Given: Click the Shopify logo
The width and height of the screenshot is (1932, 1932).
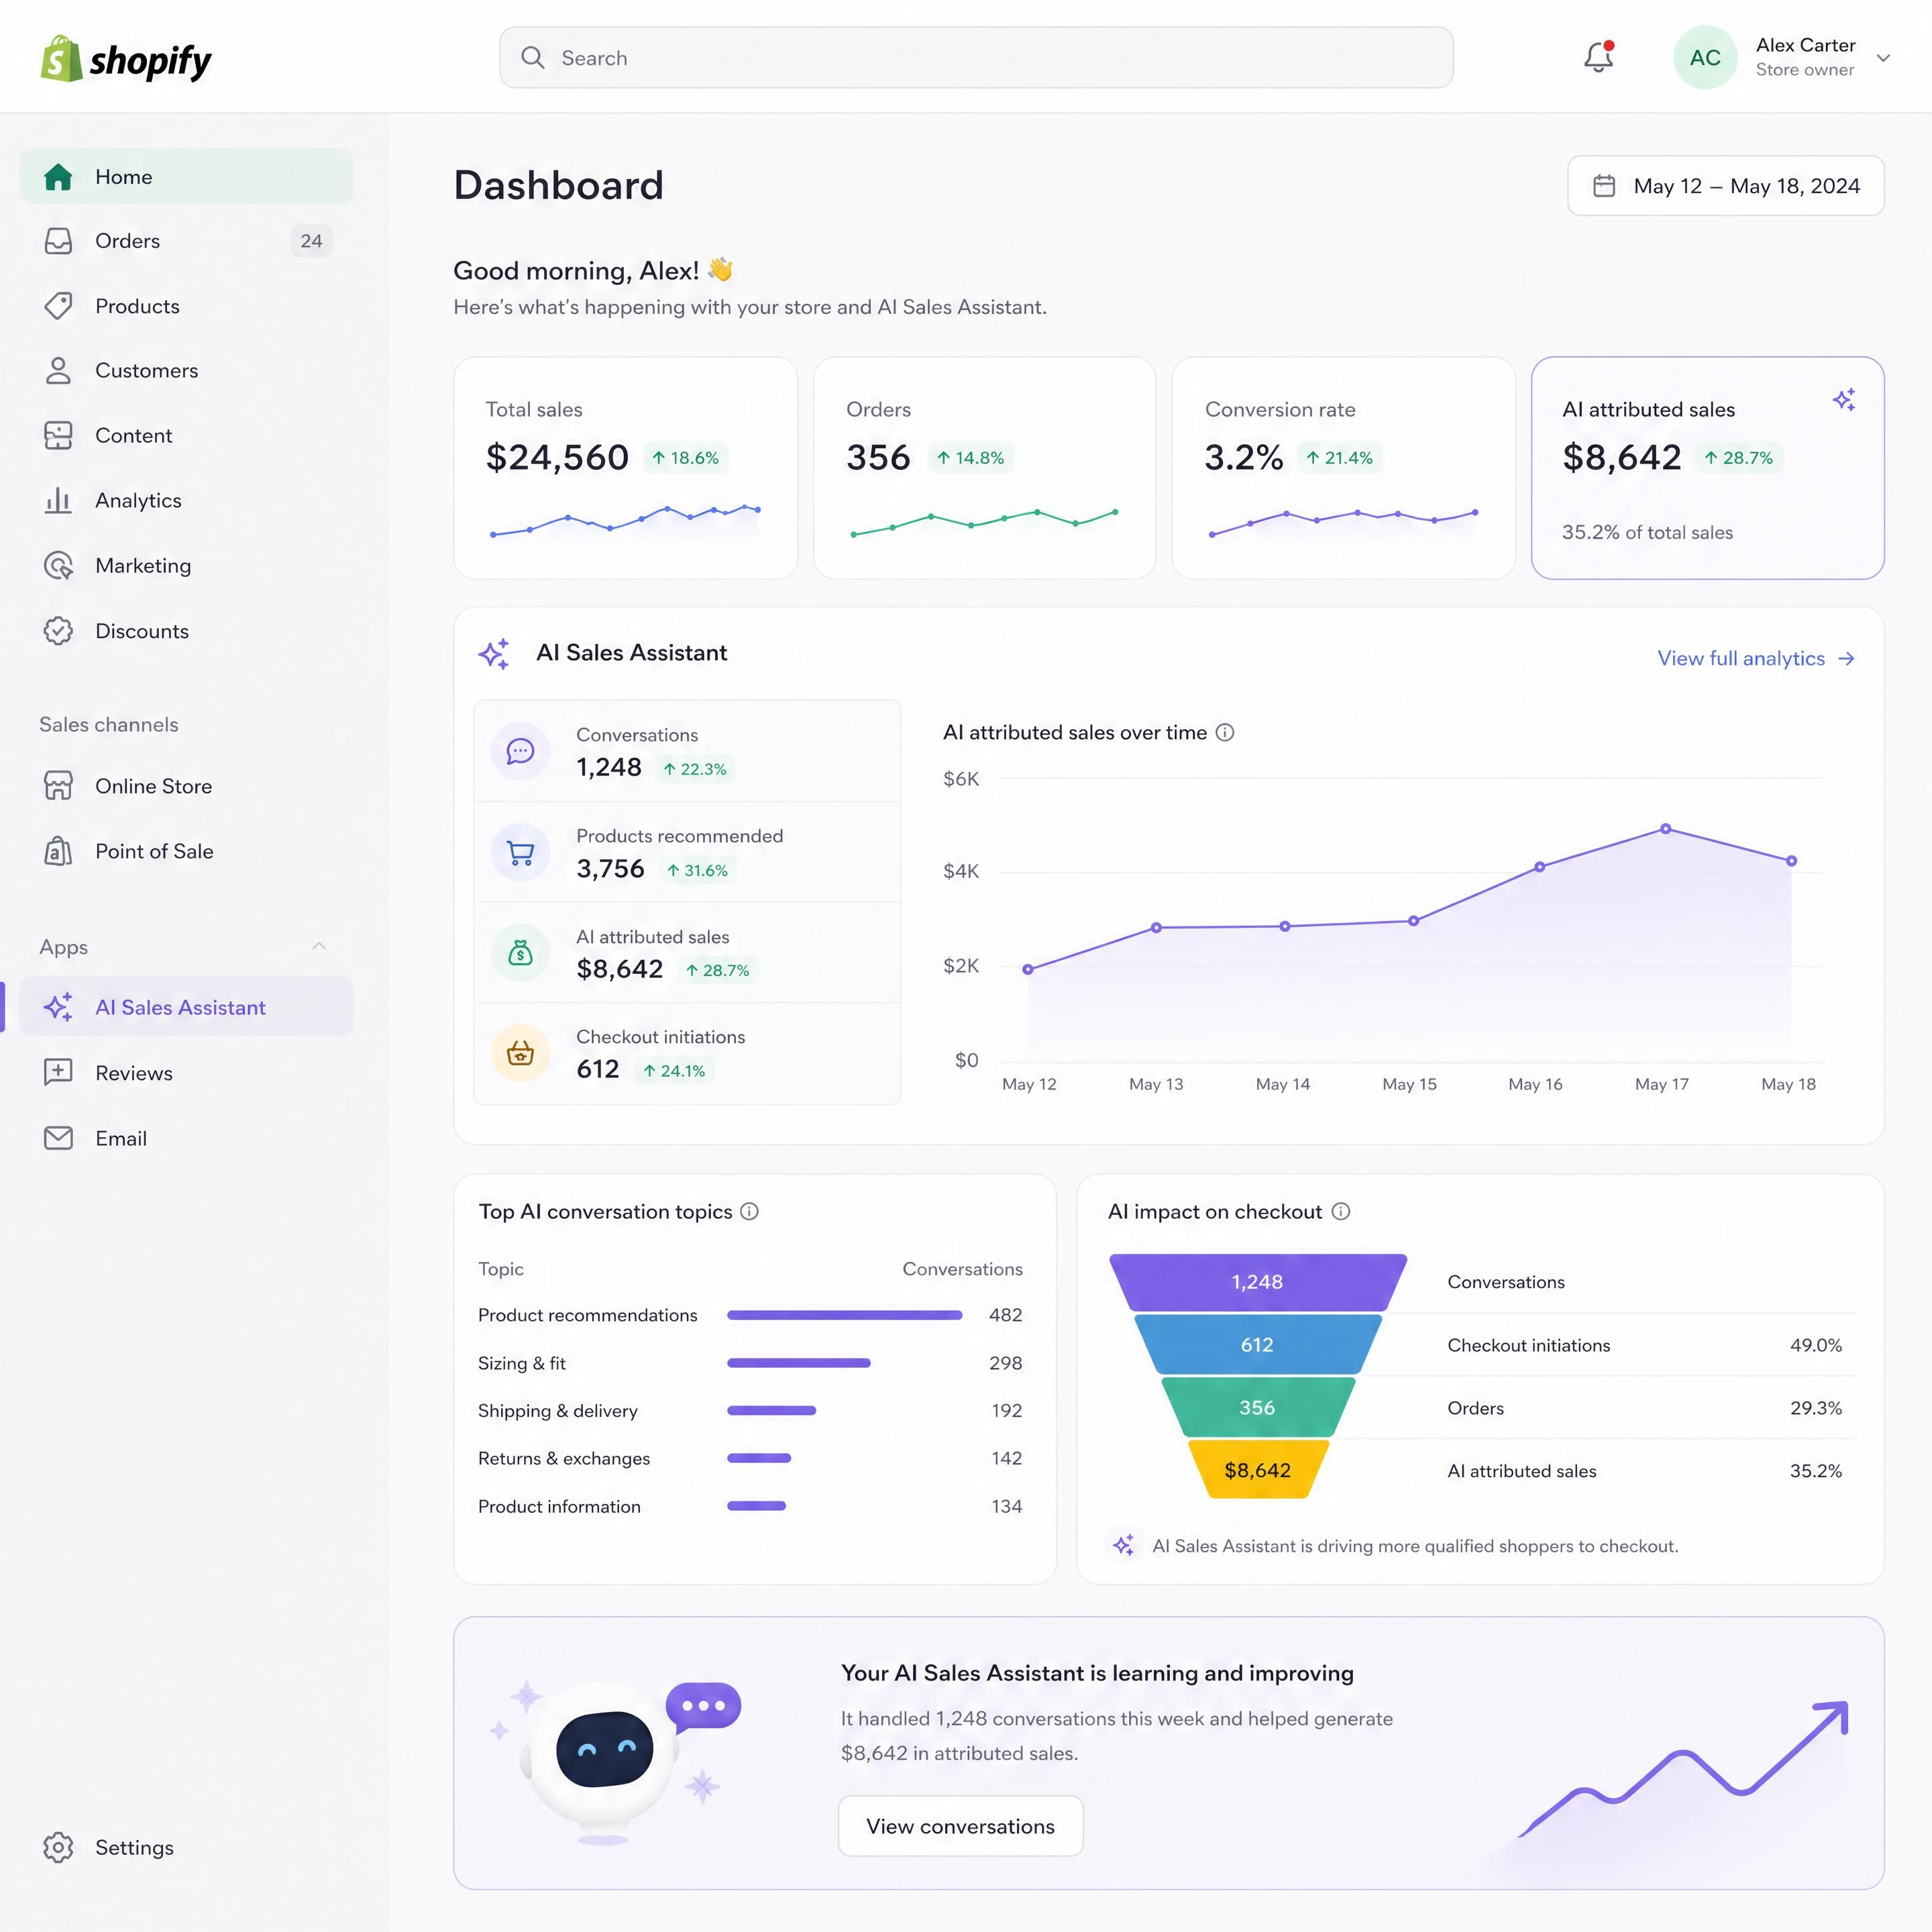Looking at the screenshot, I should point(126,59).
